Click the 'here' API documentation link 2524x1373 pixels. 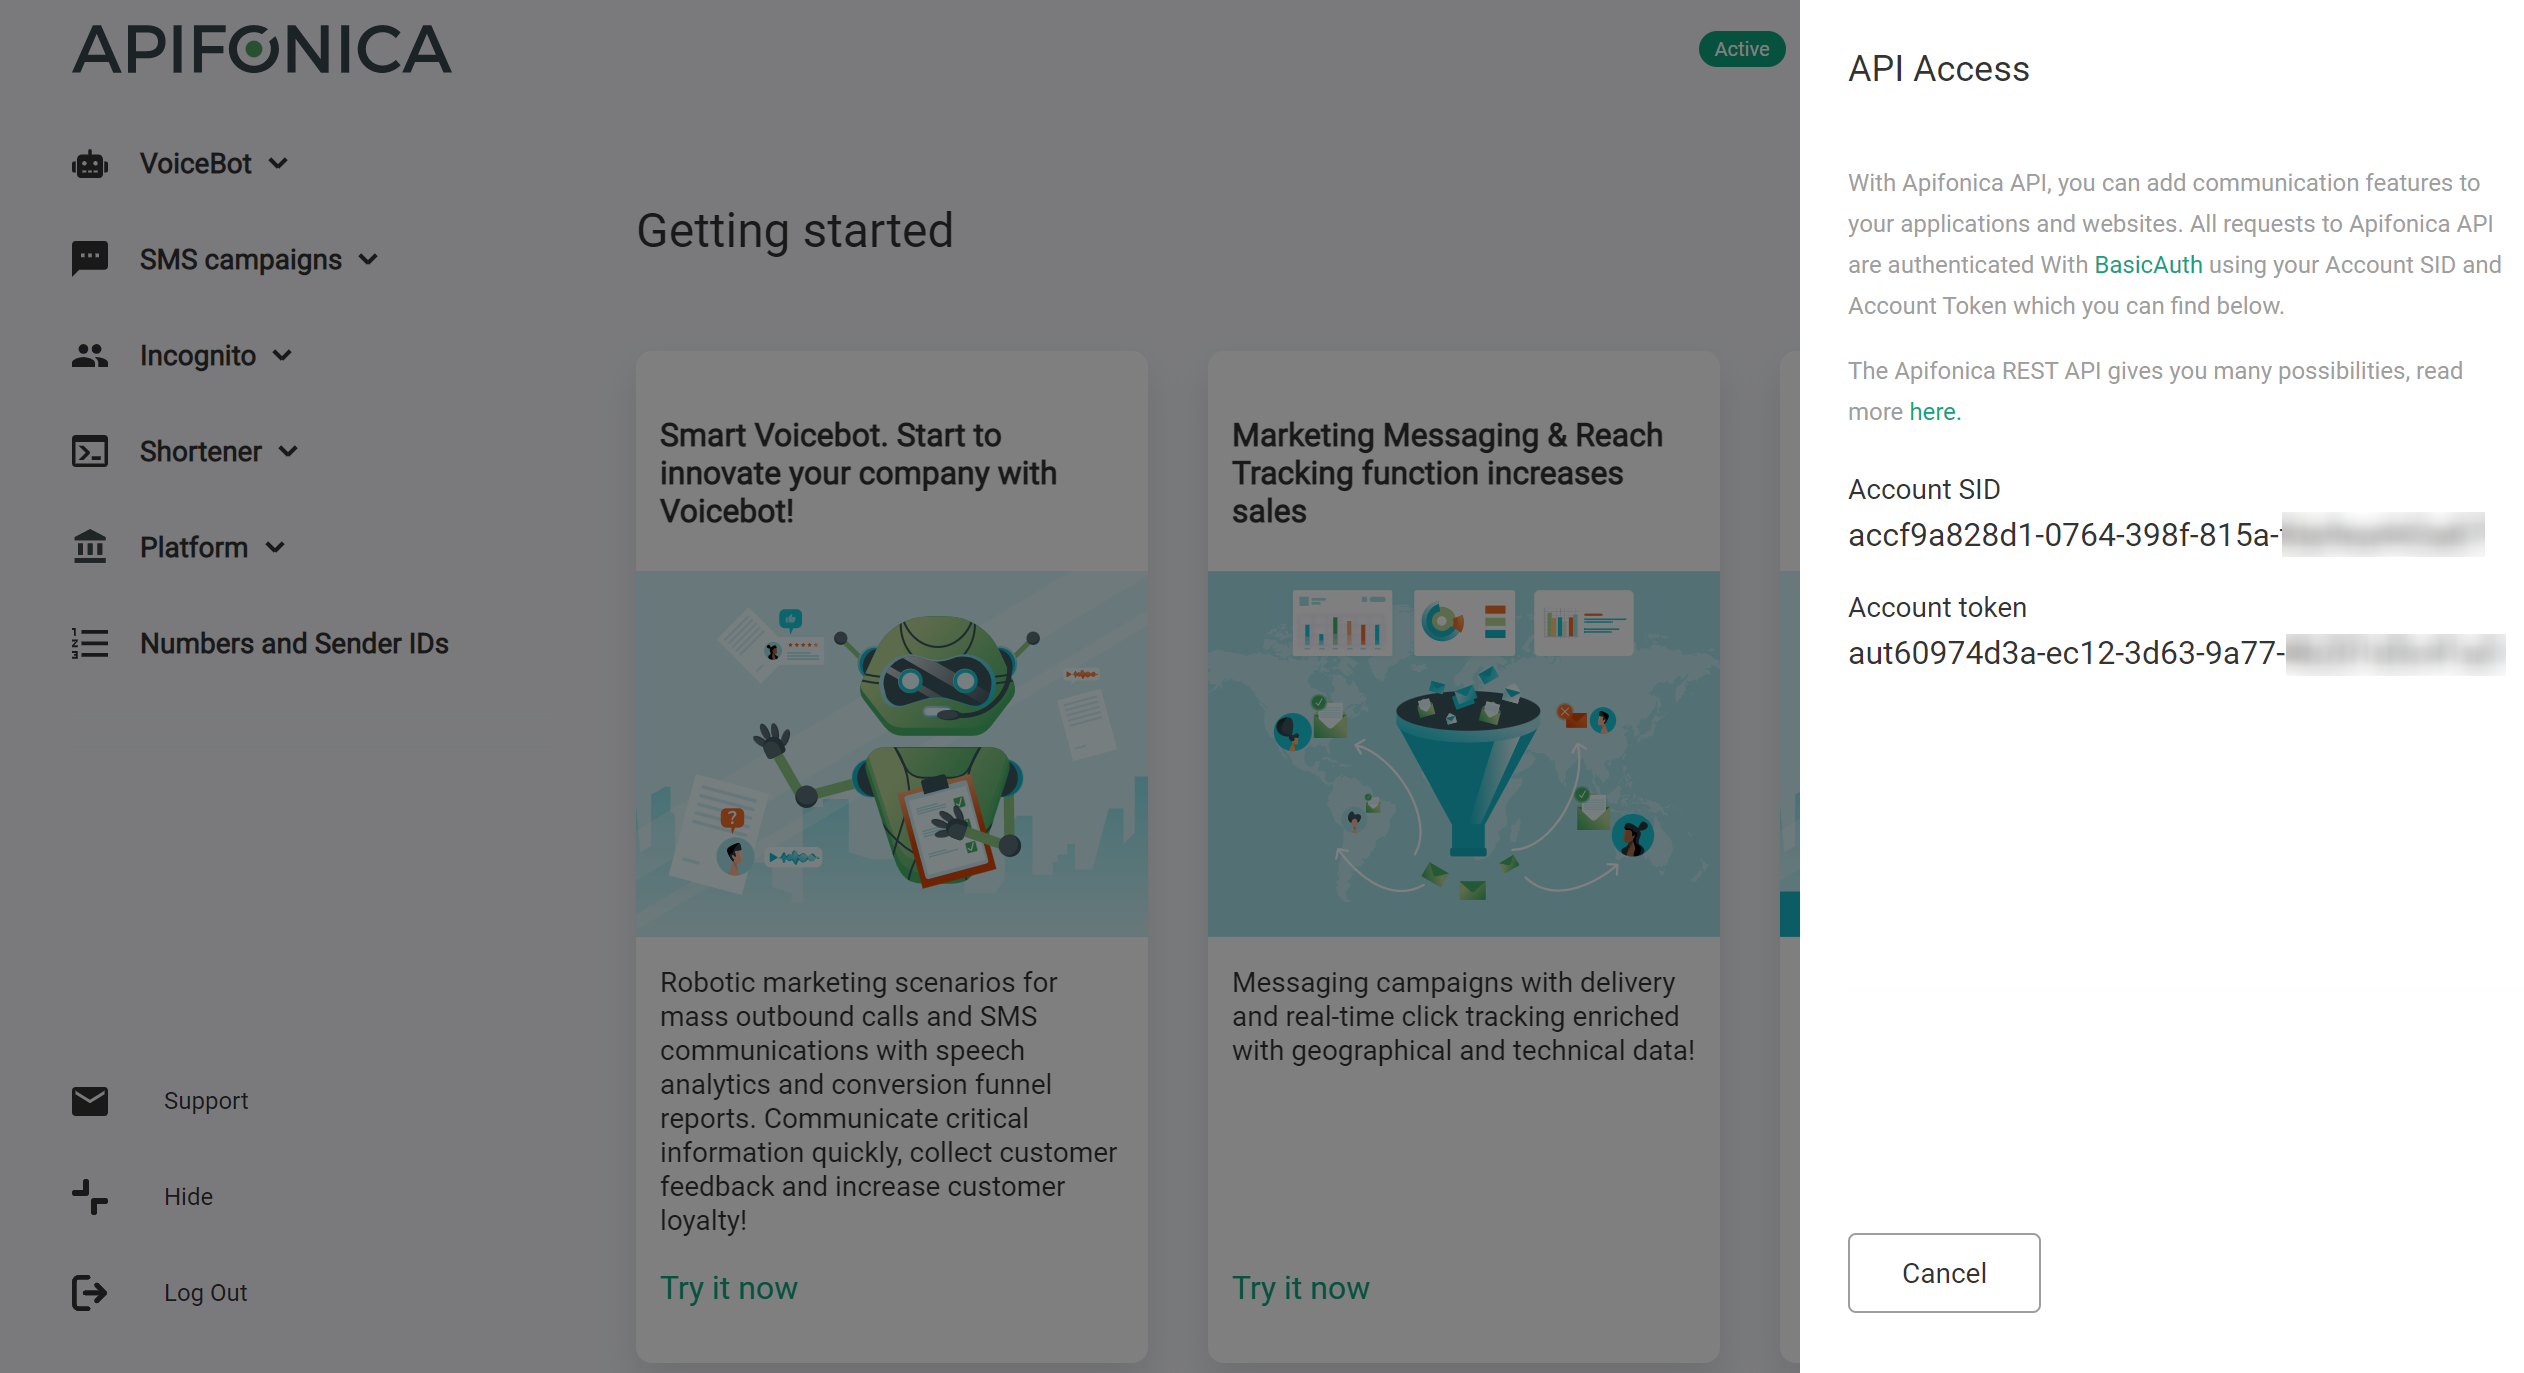[1931, 411]
